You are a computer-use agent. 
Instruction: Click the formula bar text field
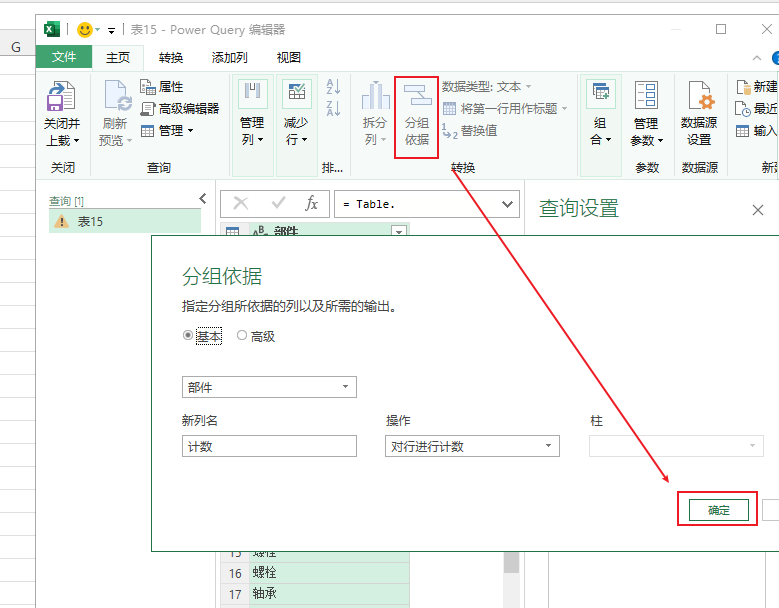[420, 204]
